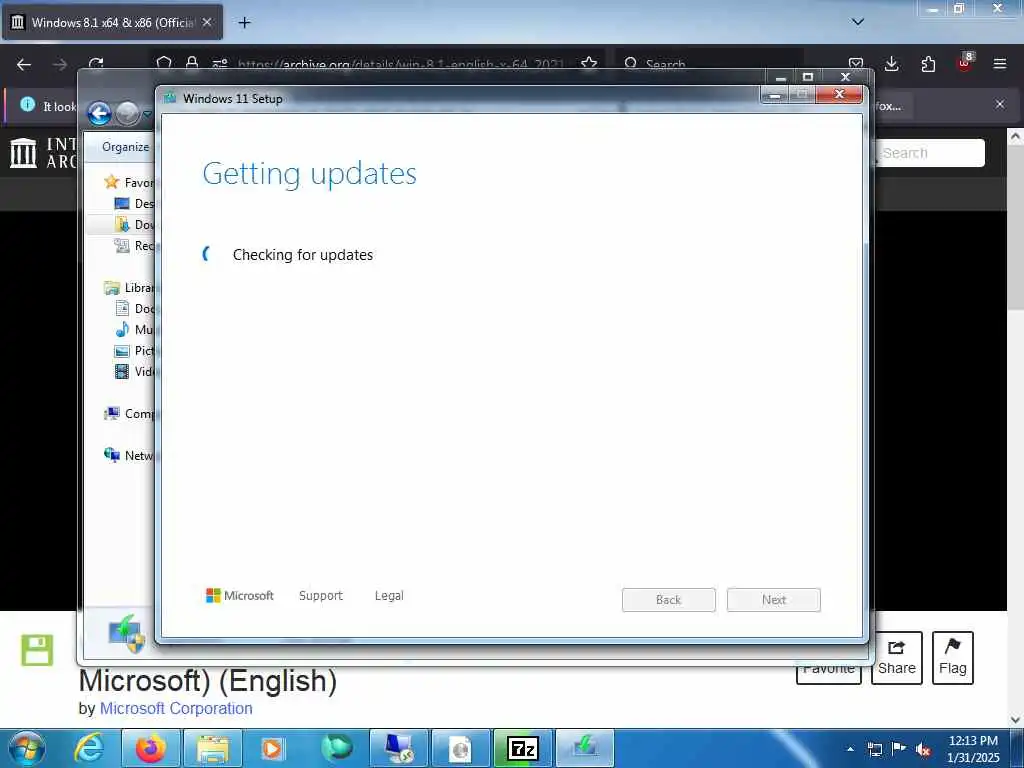
Task: Click the green floppy disk software icon
Action: point(37,650)
